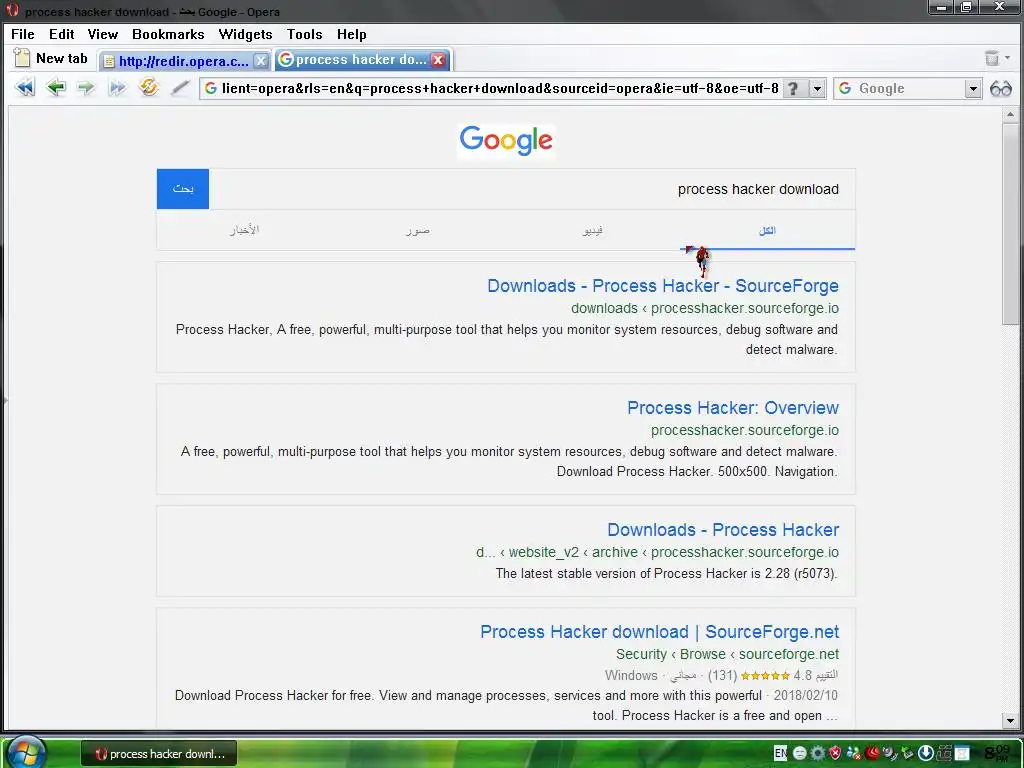Open the Edit menu

point(61,34)
